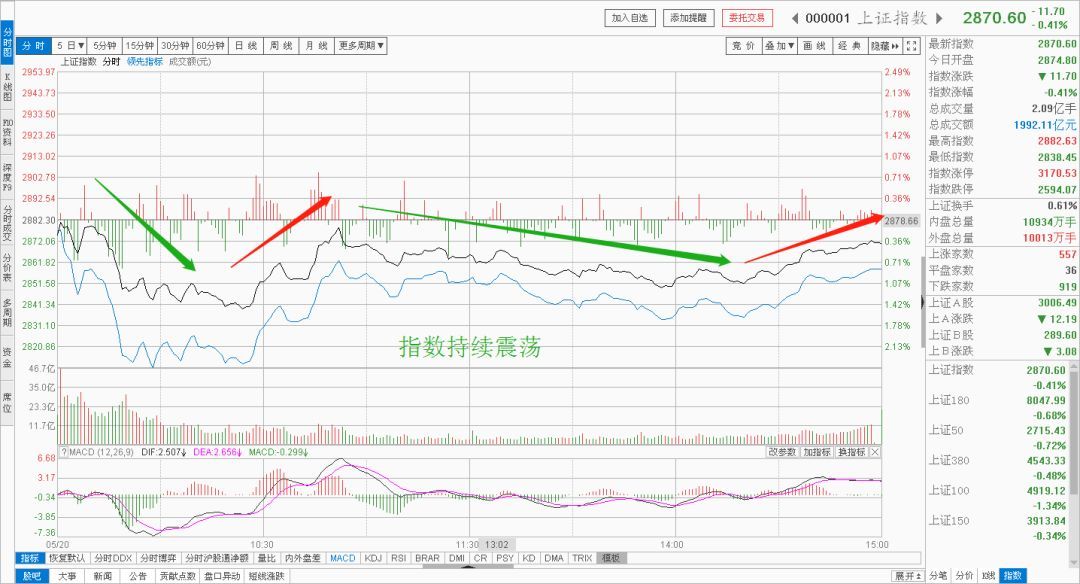The width and height of the screenshot is (1080, 584).
Task: Open the 分价表 sidebar item
Action: [x=7, y=267]
